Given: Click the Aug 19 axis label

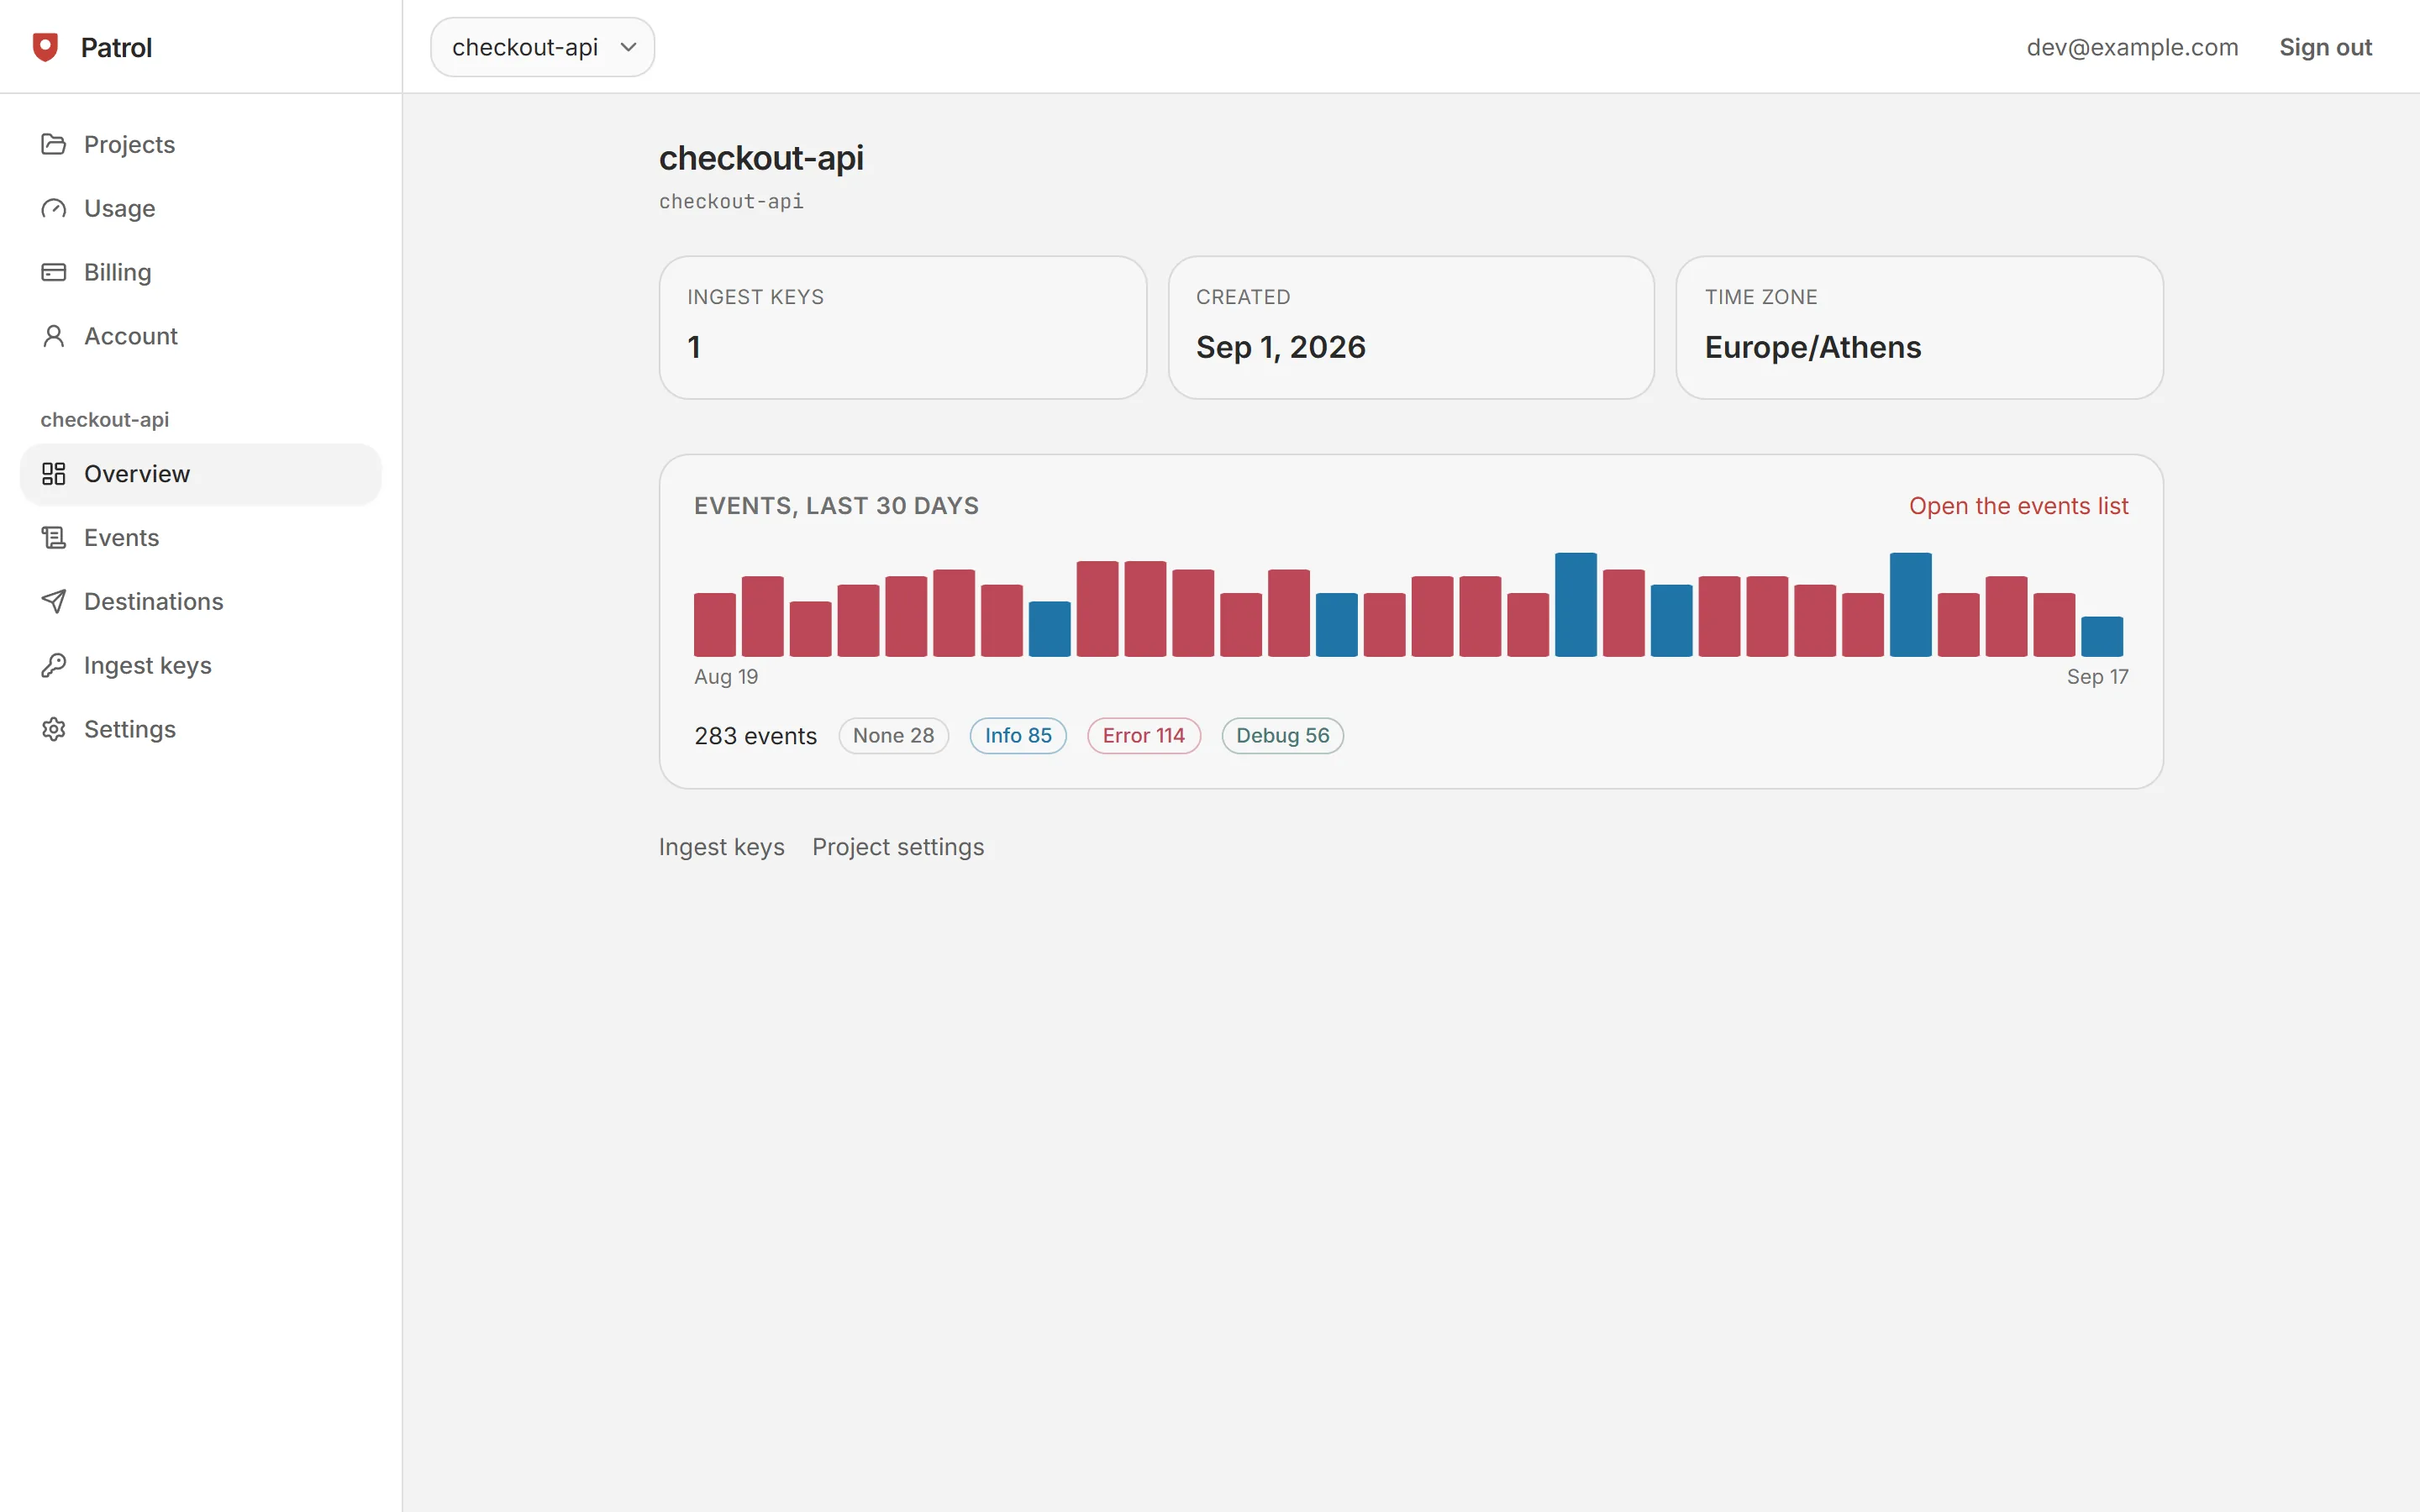Looking at the screenshot, I should tap(726, 677).
